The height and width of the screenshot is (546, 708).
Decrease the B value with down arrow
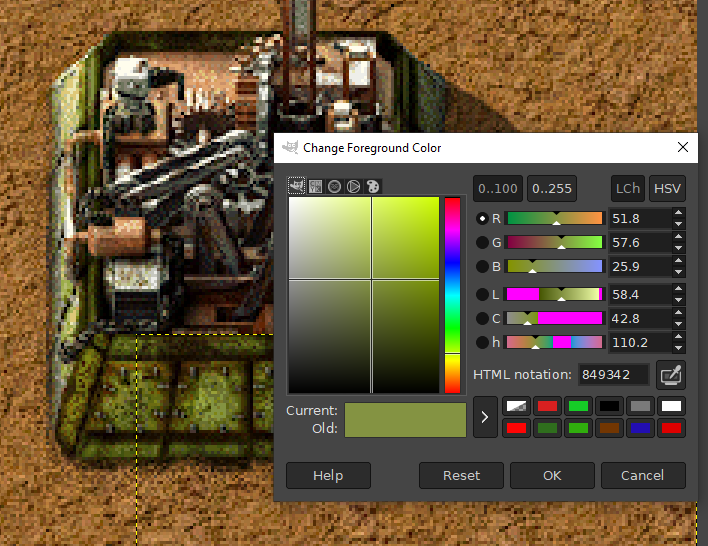tap(678, 272)
